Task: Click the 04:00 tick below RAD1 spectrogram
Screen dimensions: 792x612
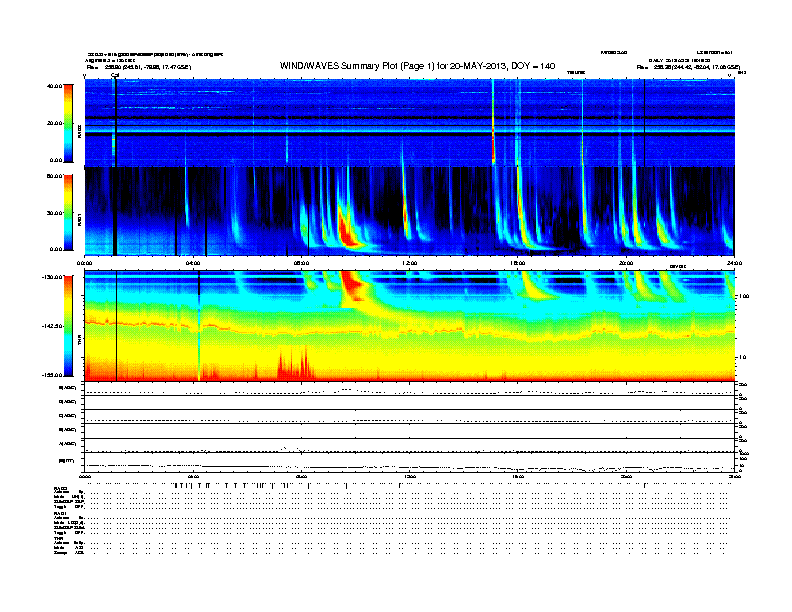Action: coord(193,263)
